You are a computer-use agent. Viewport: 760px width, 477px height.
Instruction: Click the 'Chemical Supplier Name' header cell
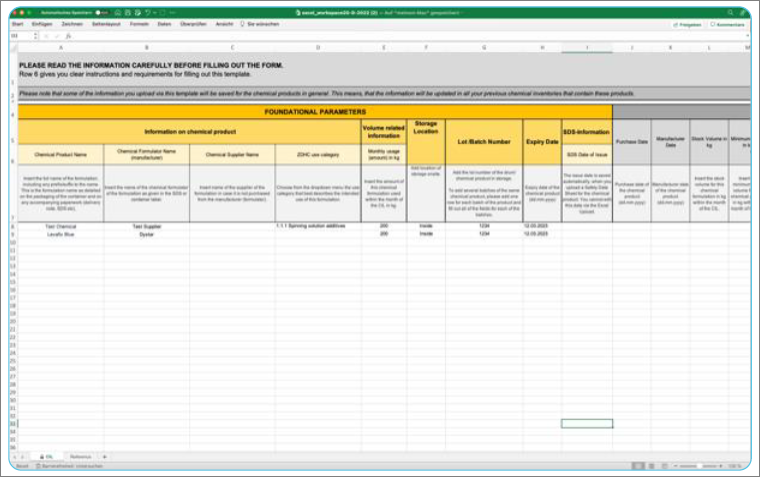pyautogui.click(x=232, y=155)
